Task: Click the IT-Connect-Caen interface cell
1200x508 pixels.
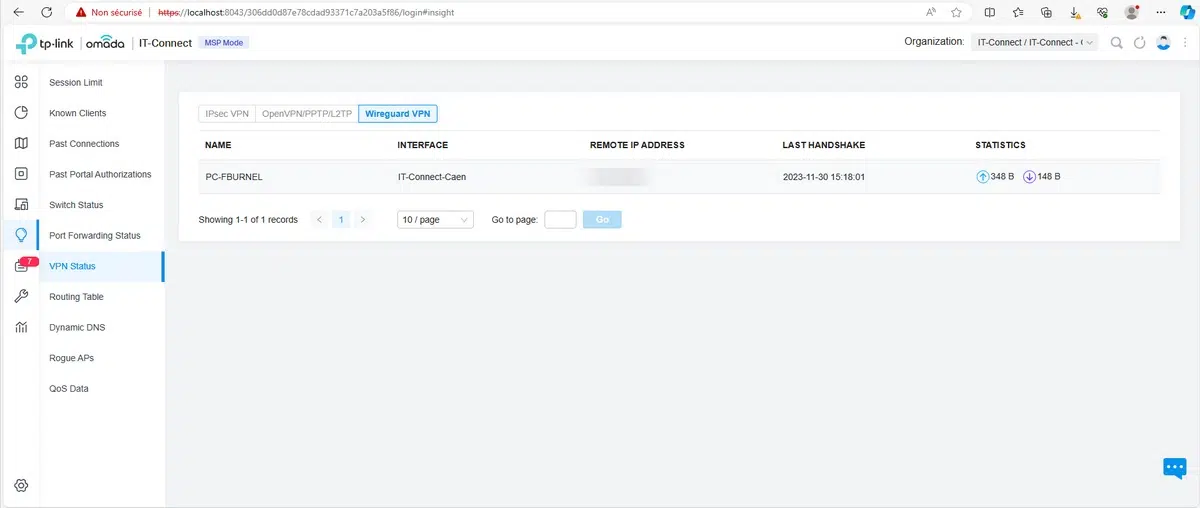Action: 432,176
